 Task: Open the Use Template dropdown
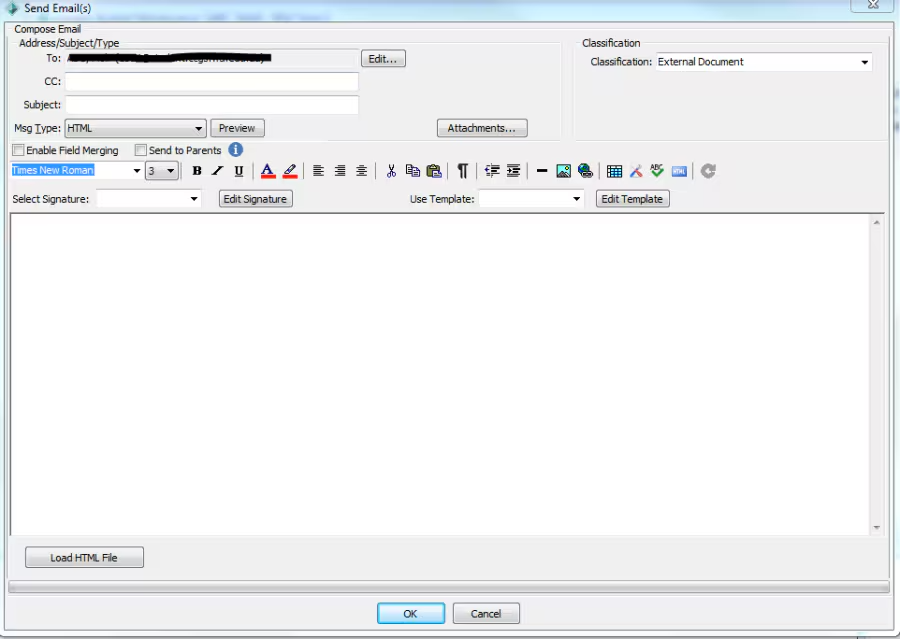click(576, 199)
